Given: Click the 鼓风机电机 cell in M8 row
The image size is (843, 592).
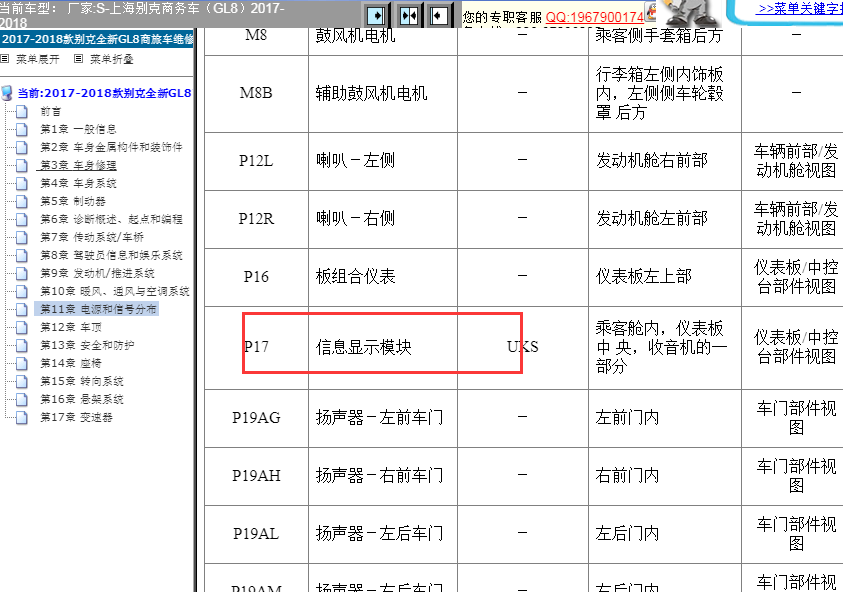Looking at the screenshot, I should 383,40.
